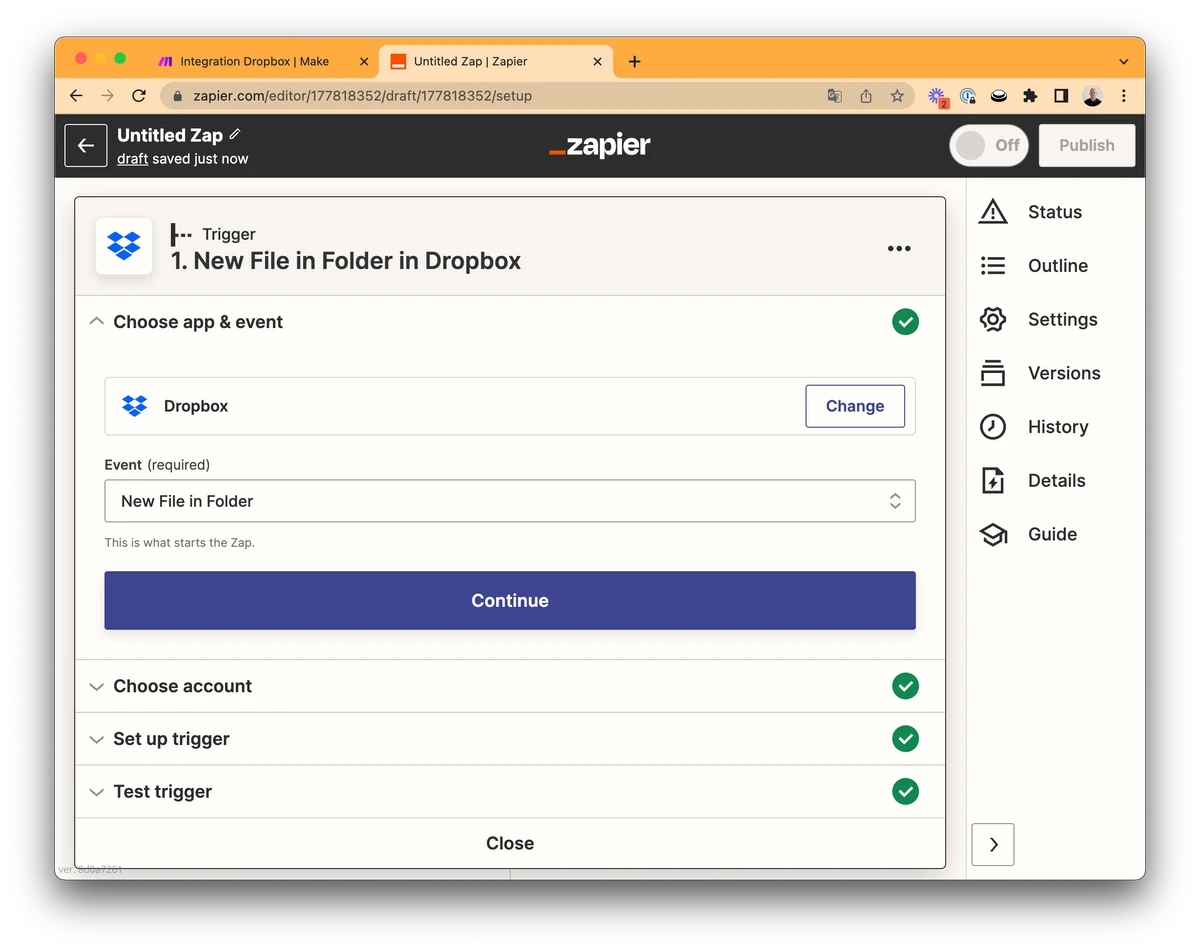Close the Integration Dropbox | Make tab
The width and height of the screenshot is (1200, 952).
(x=364, y=61)
